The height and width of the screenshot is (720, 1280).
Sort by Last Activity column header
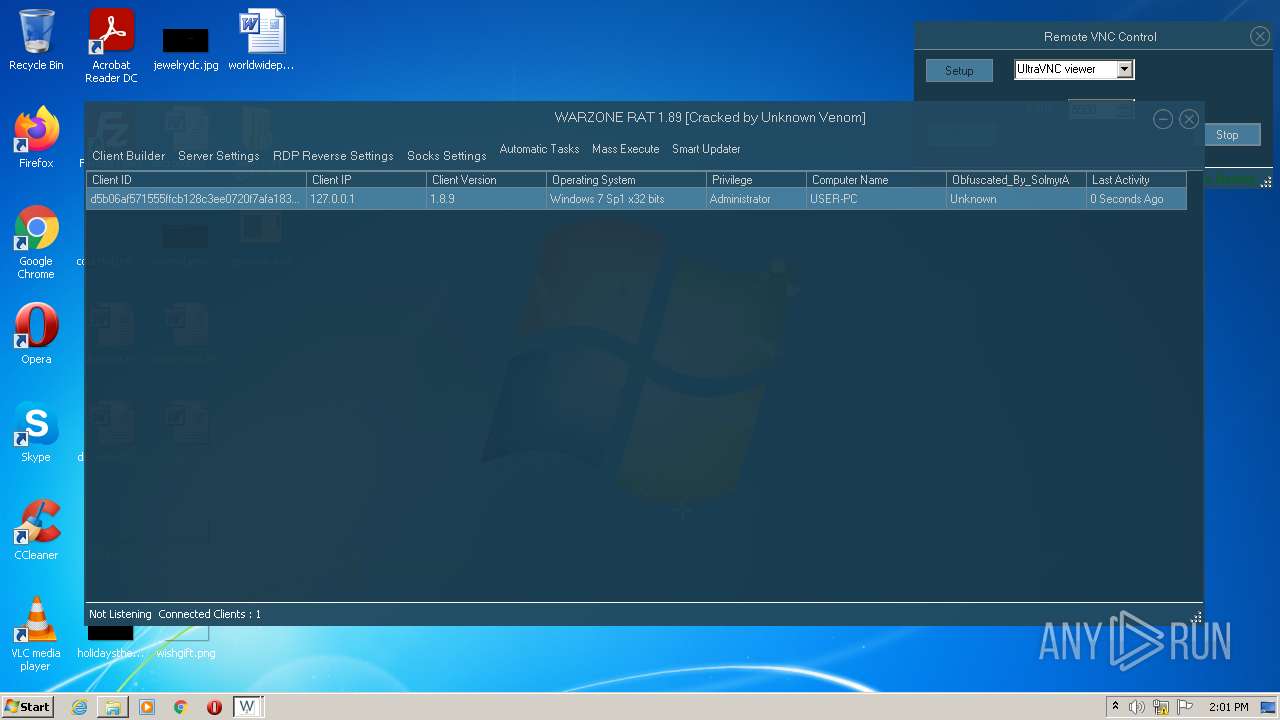[x=1137, y=180]
